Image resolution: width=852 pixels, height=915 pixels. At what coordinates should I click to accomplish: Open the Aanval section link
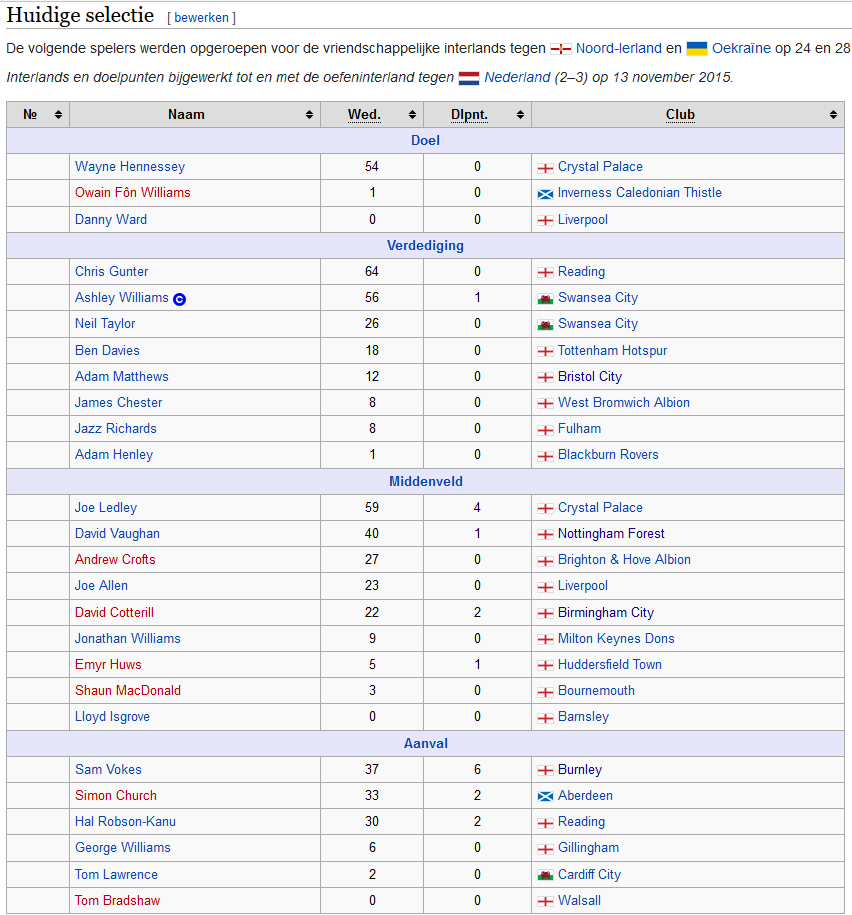pyautogui.click(x=425, y=743)
